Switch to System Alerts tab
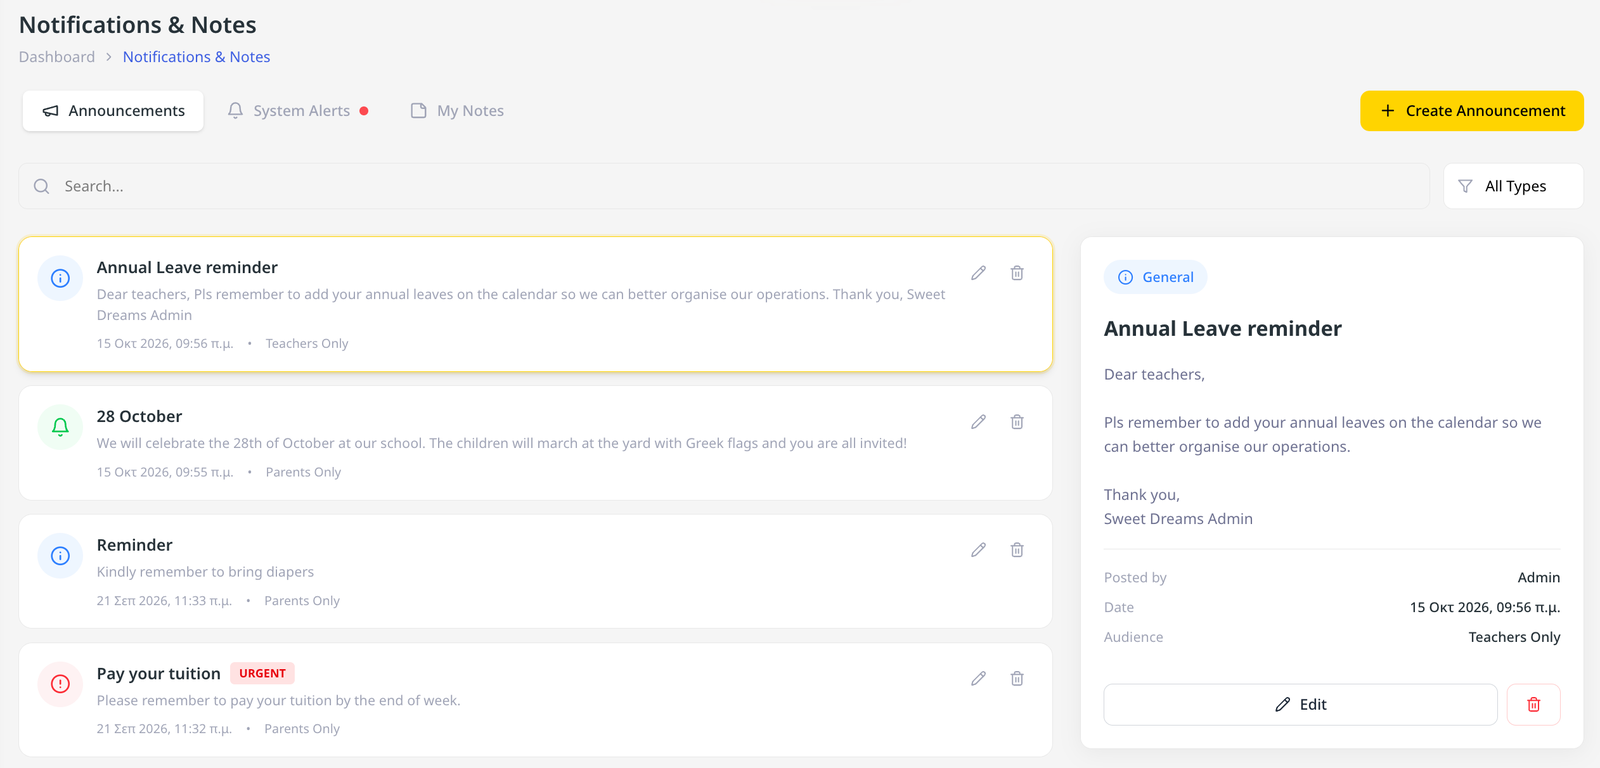 (x=298, y=111)
